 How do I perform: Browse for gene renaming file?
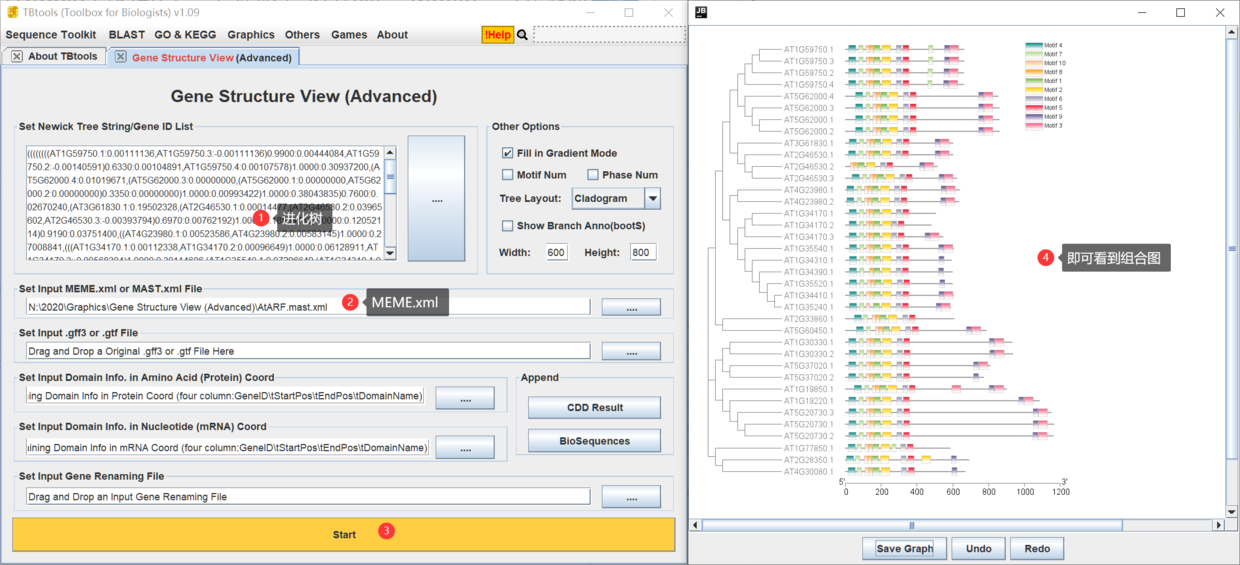630,497
